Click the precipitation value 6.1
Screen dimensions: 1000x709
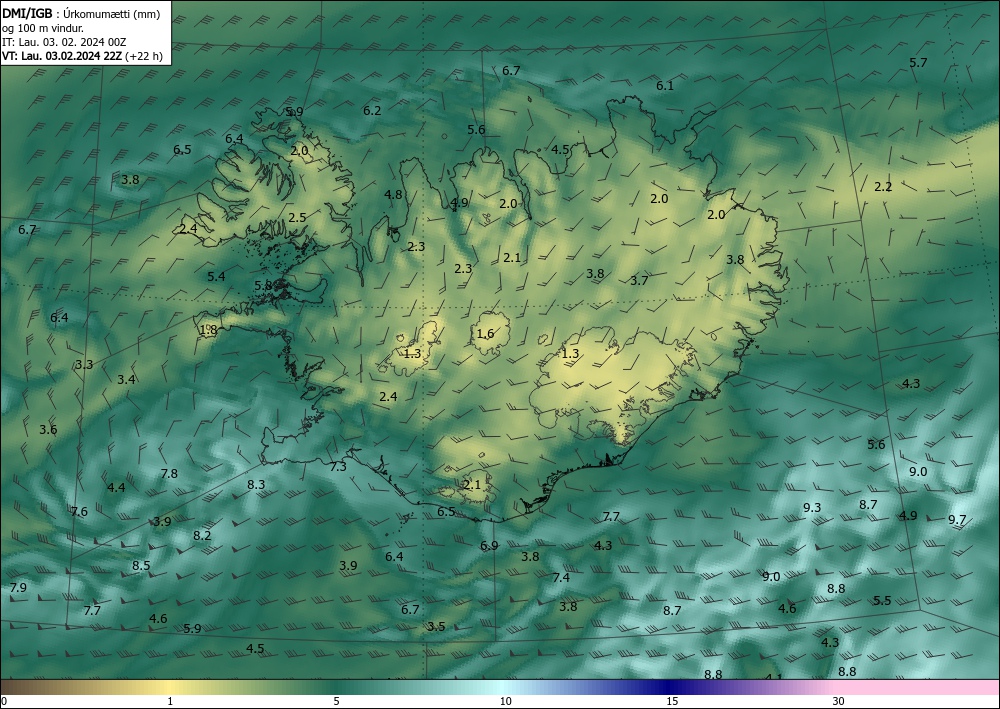[x=665, y=85]
